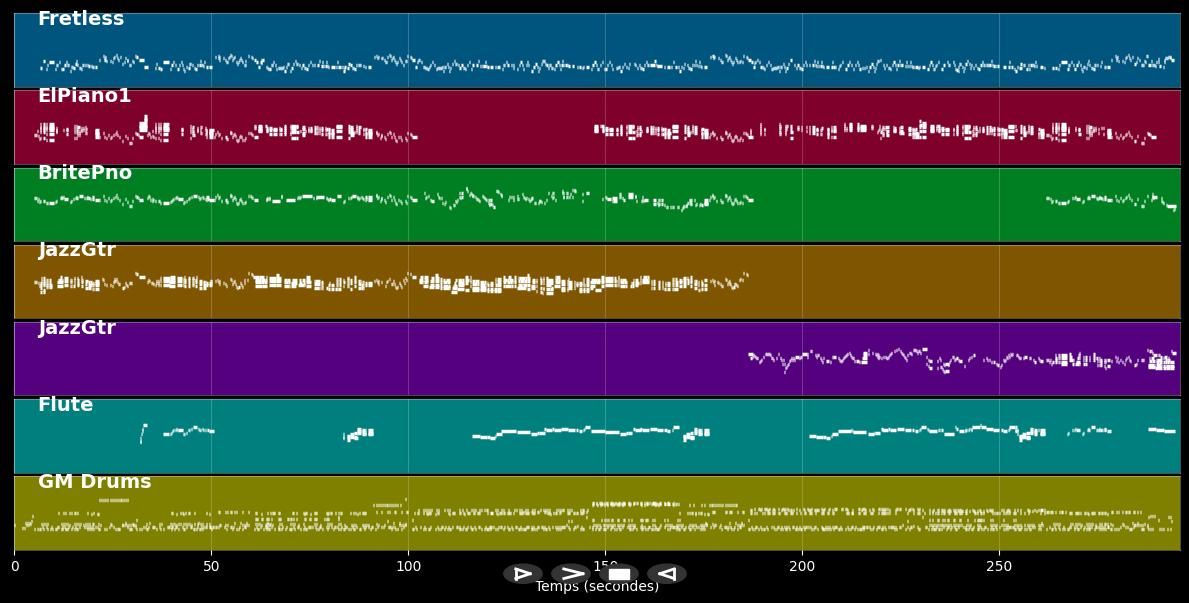Screen dimensions: 1189x603
Task: Jump to the 250 second axis tick
Action: pyautogui.click(x=999, y=566)
